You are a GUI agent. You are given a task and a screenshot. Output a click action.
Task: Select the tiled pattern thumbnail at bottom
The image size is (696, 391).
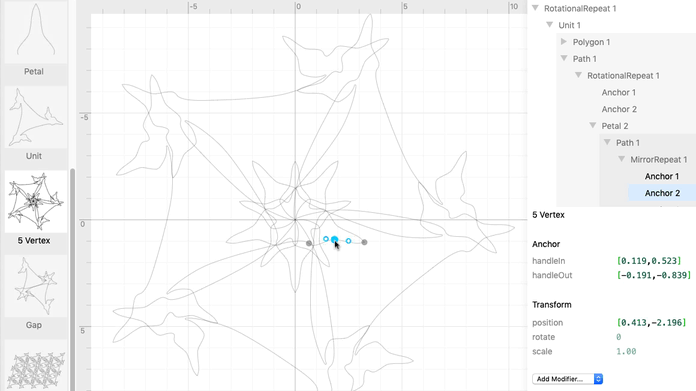pos(36,366)
